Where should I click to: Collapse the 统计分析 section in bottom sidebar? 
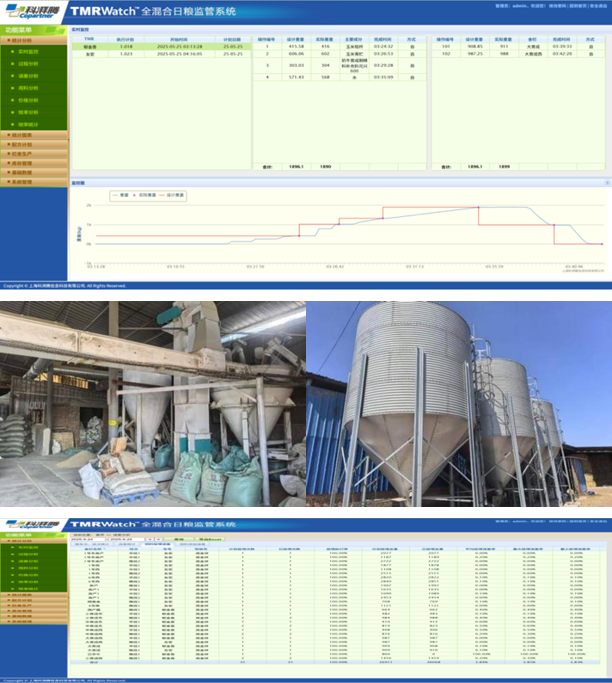pyautogui.click(x=34, y=541)
